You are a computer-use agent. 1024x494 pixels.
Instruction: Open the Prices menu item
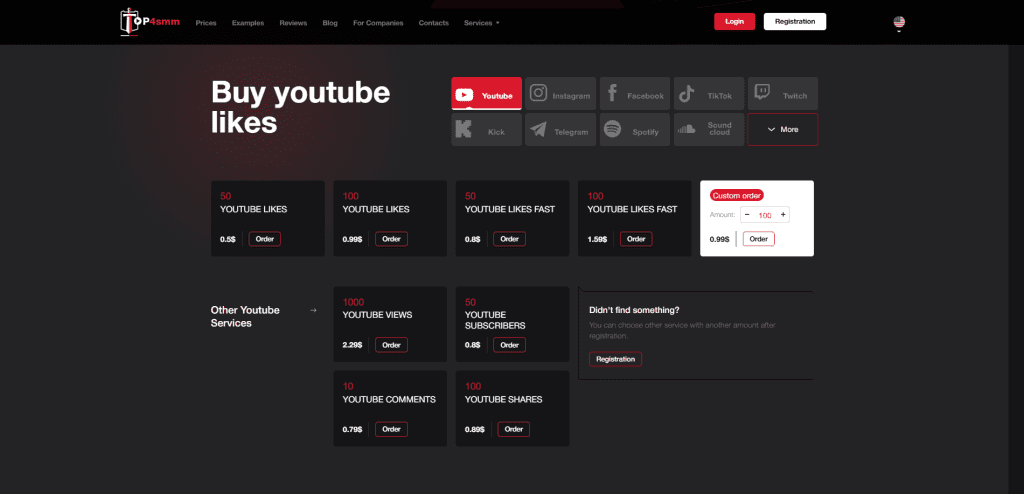point(206,23)
